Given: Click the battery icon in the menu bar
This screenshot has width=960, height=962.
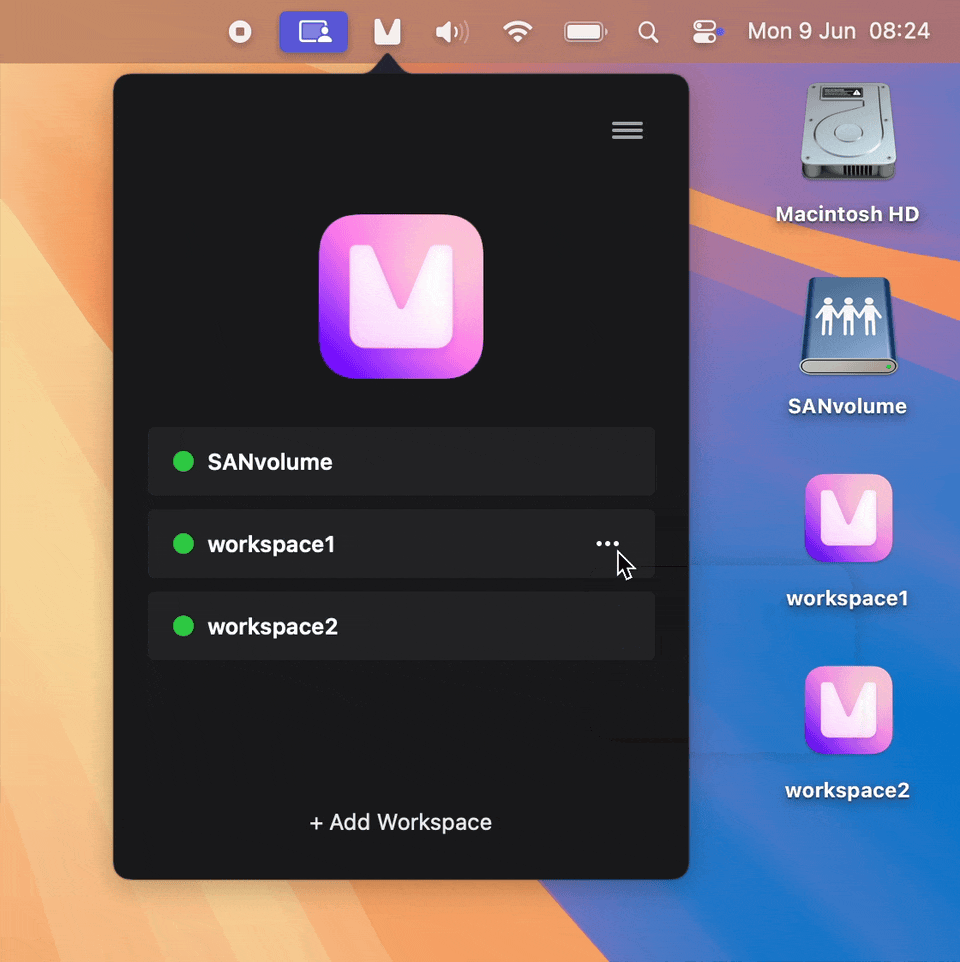Looking at the screenshot, I should pos(585,31).
